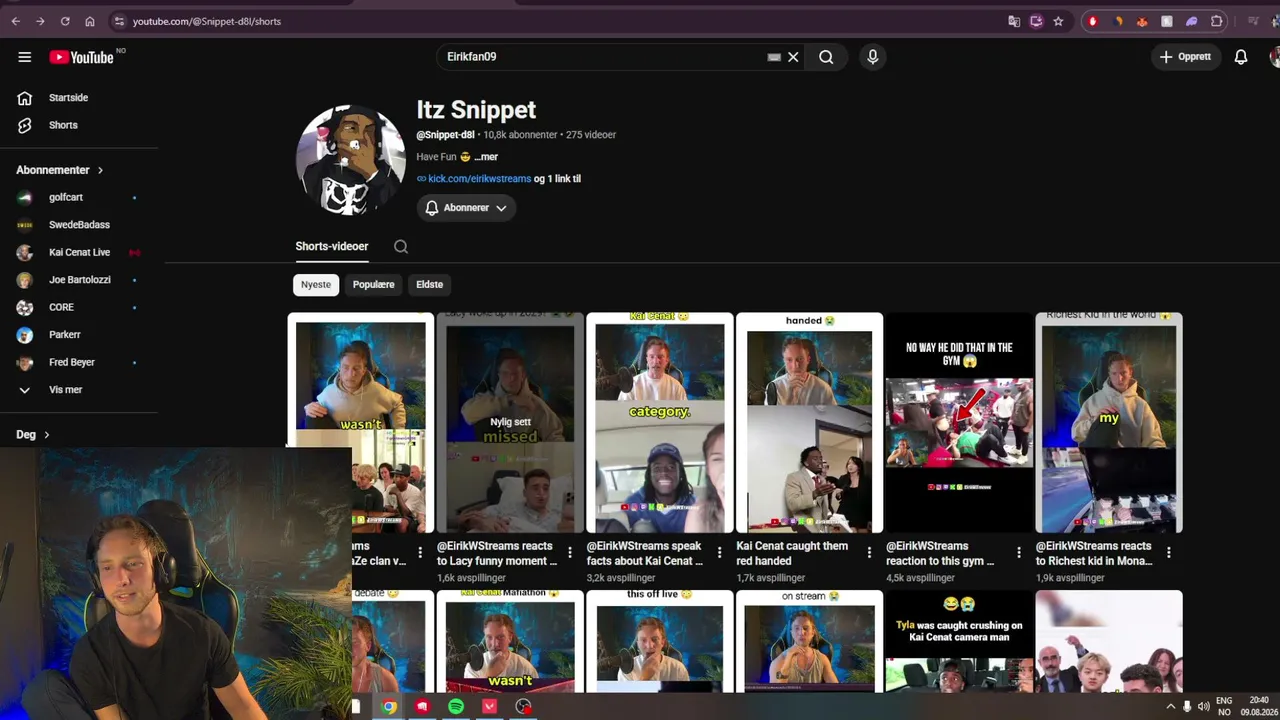Click the search magnifier button
This screenshot has height=720, width=1280.
tap(826, 57)
